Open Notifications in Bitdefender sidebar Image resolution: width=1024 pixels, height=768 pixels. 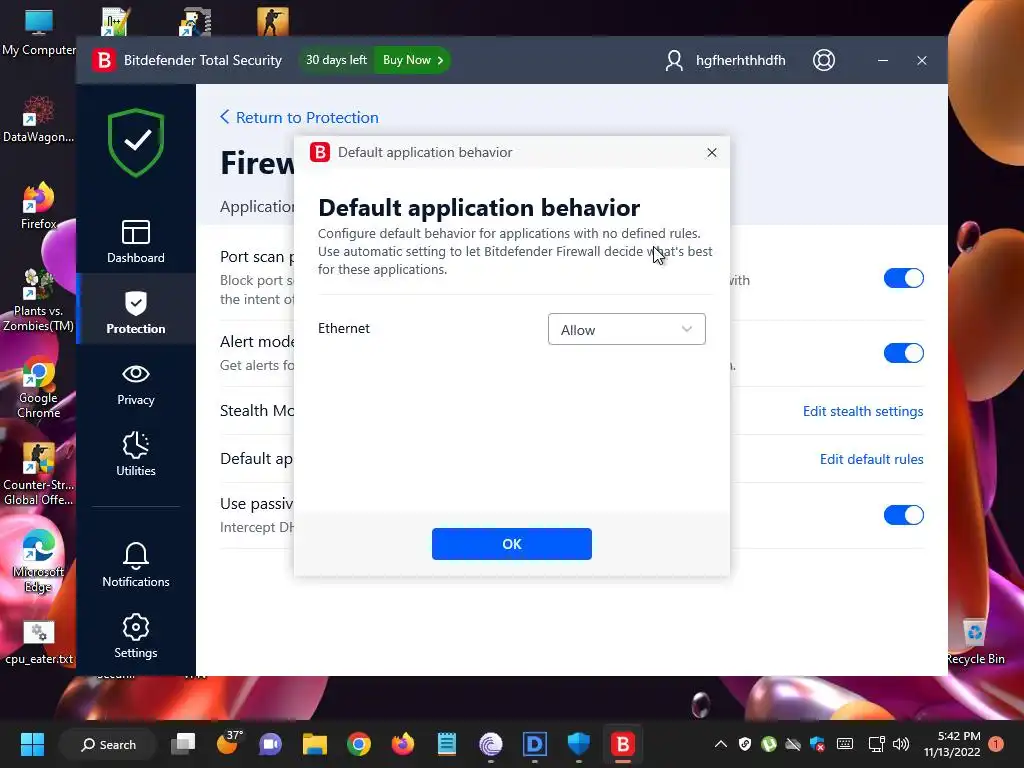point(136,565)
